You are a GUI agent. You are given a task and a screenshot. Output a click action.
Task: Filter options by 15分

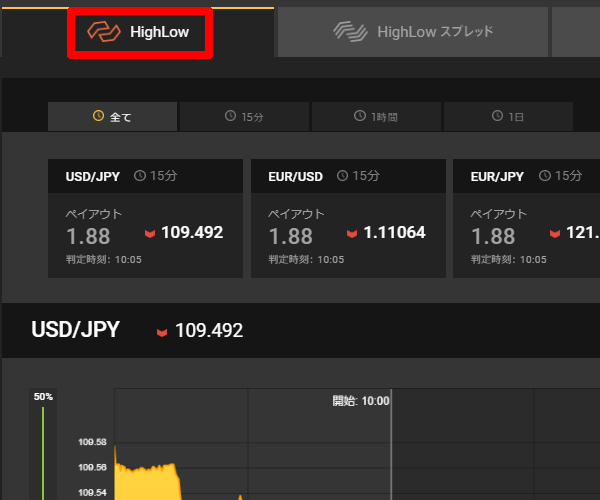pos(244,116)
